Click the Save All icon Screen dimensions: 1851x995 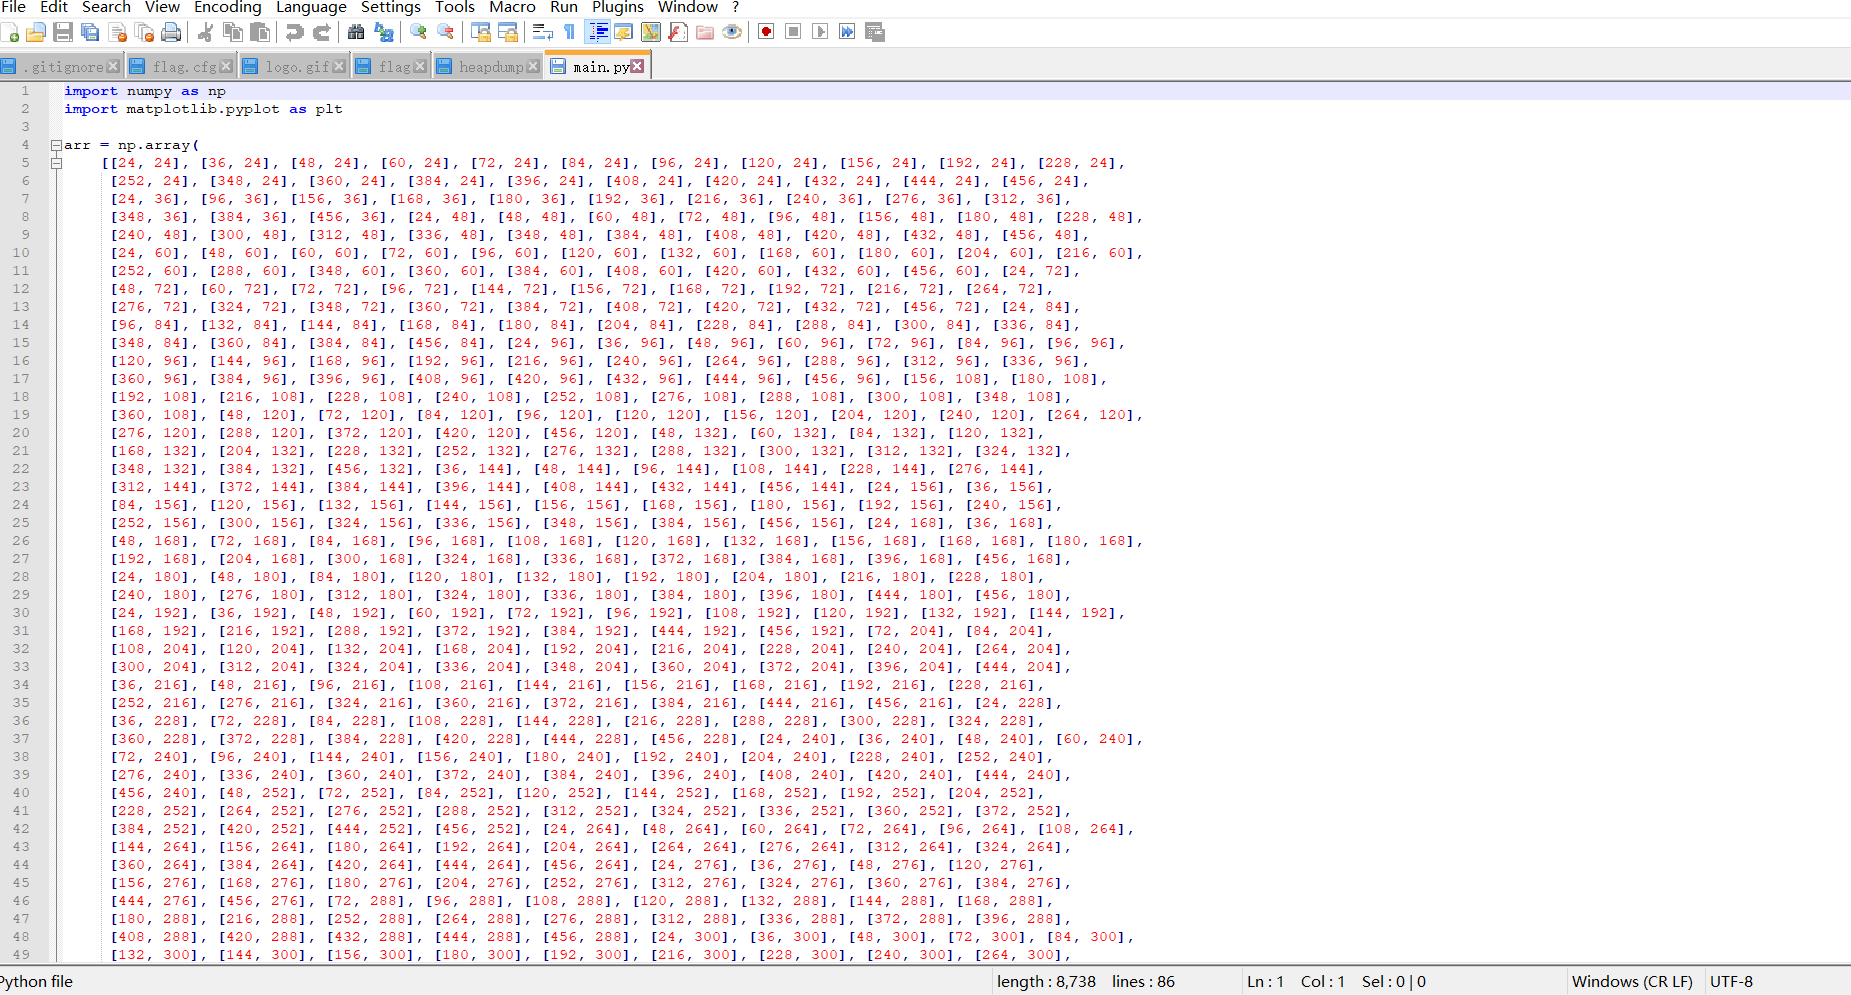point(90,33)
